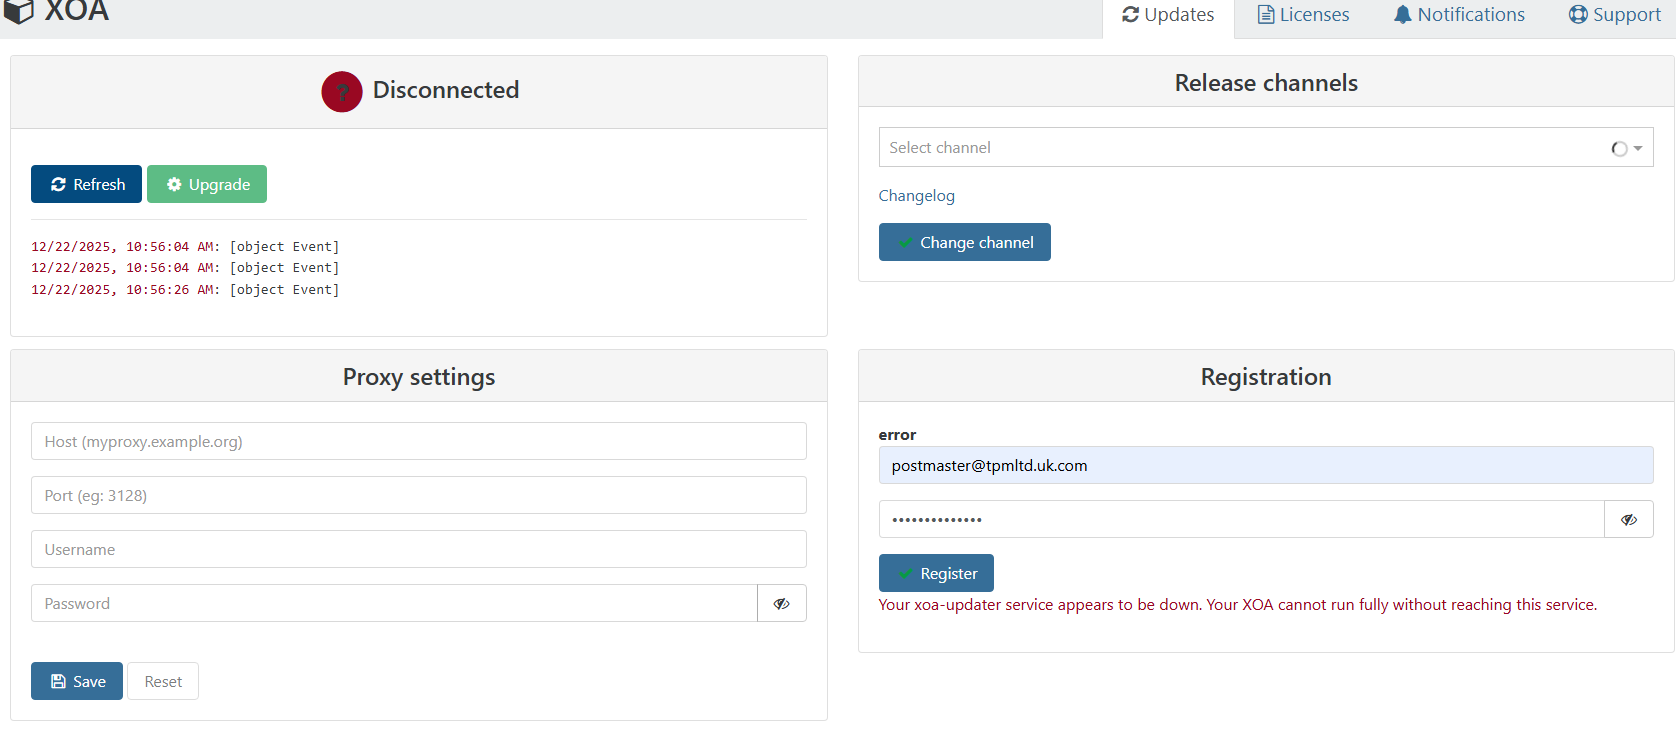
Task: Click the Select channel combo box
Action: [1240, 148]
